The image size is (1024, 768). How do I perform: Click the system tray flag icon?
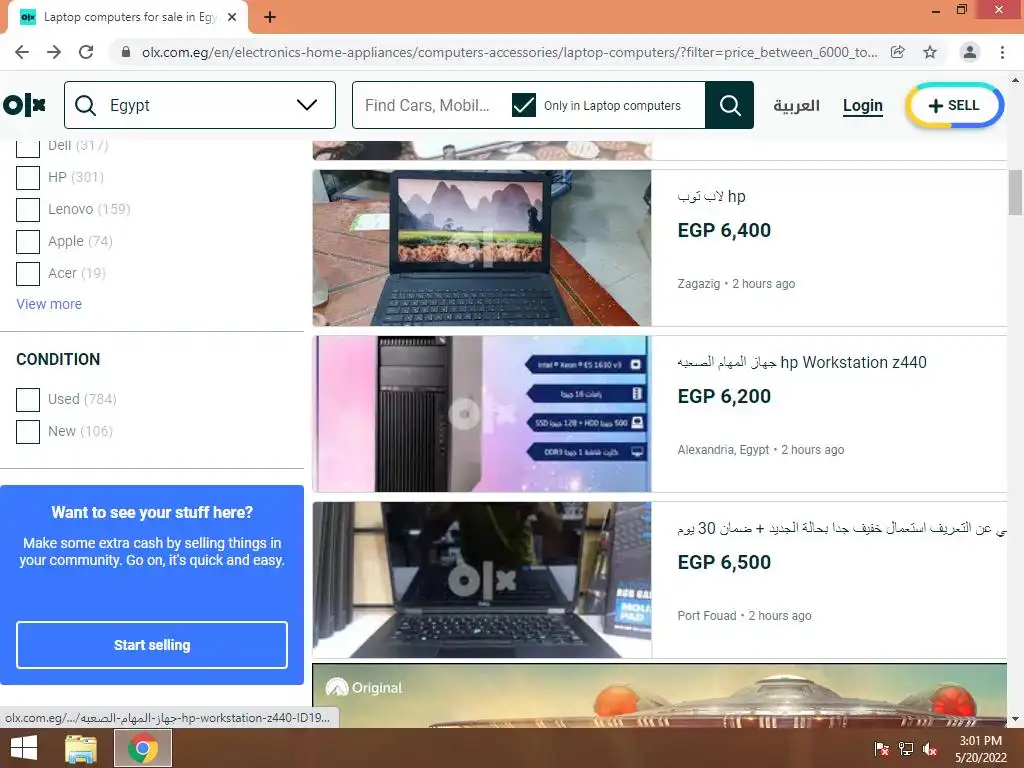882,749
